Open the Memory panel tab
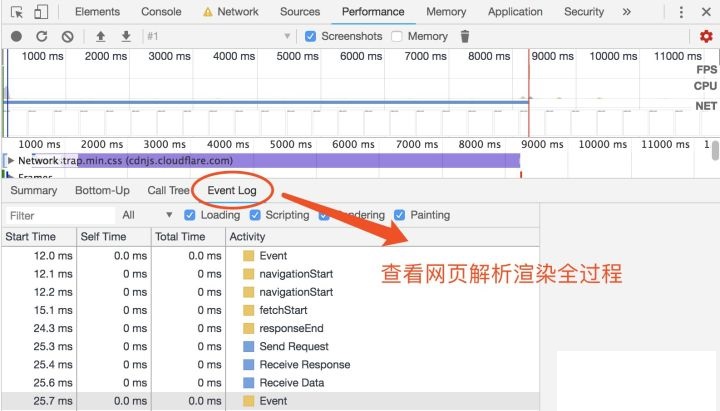Screen dimensions: 720x411 click(446, 12)
